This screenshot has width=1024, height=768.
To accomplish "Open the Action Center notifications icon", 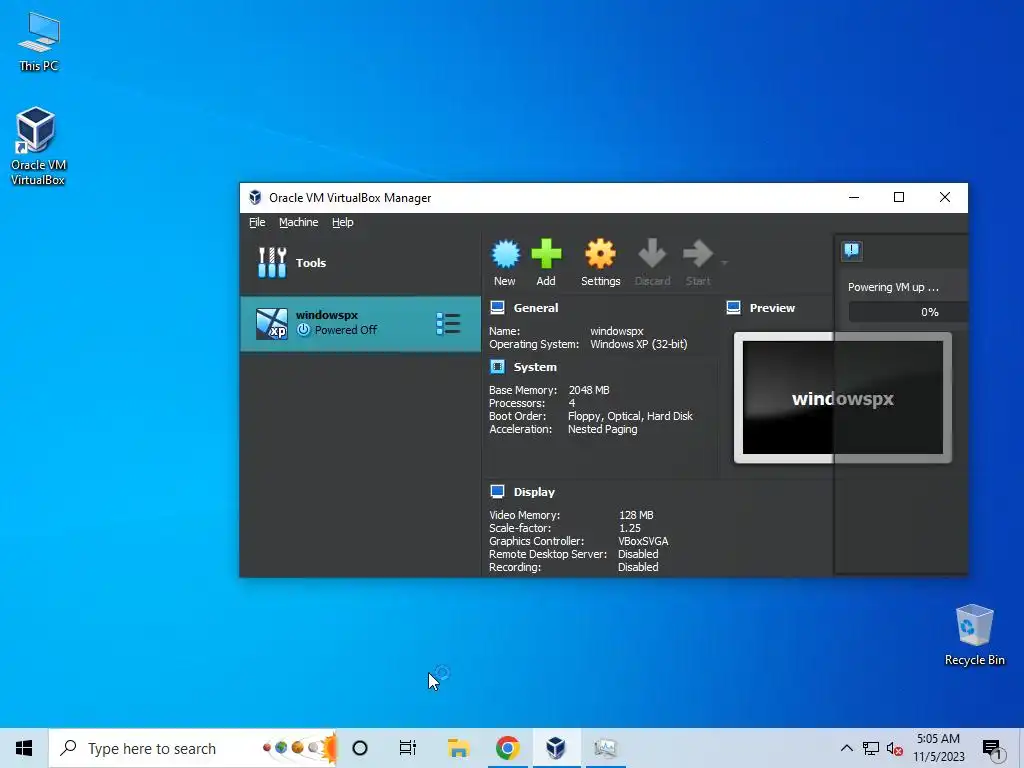I will tap(993, 748).
